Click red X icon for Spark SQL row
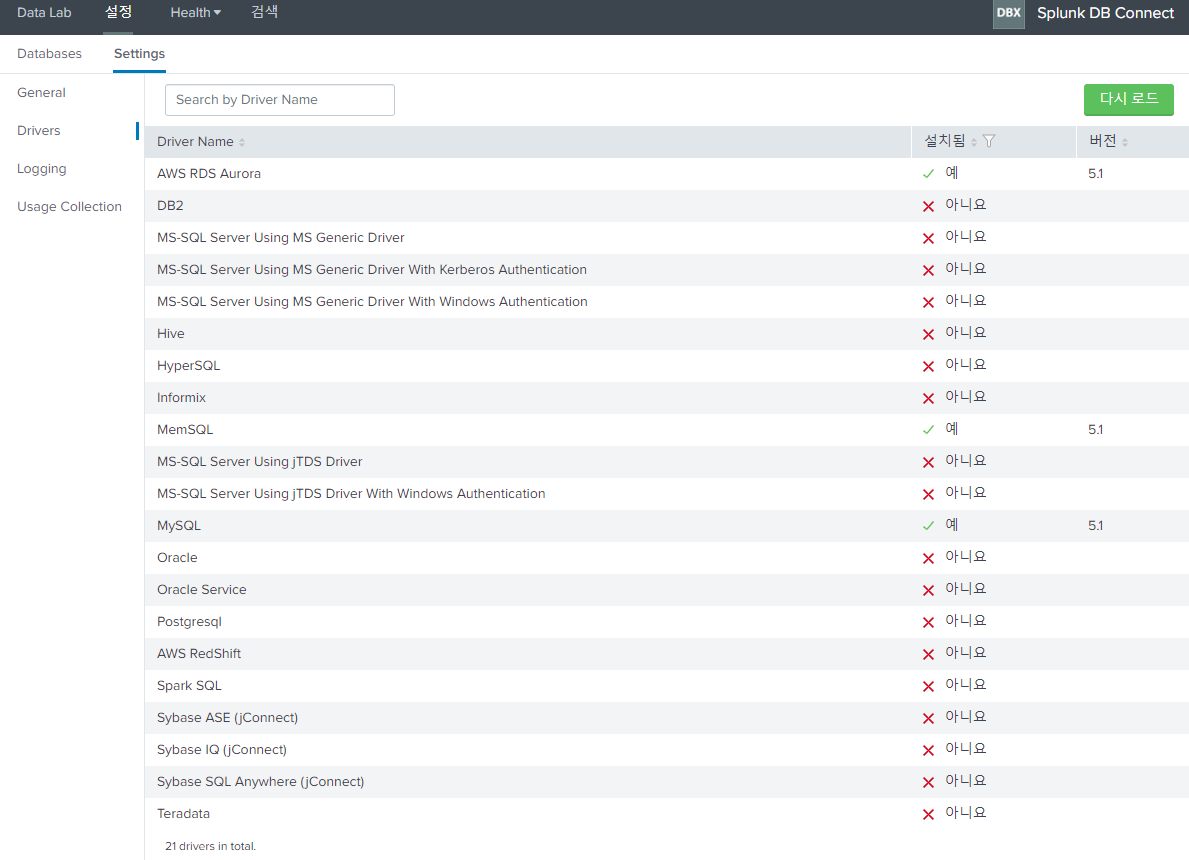The height and width of the screenshot is (860, 1189). pyautogui.click(x=928, y=686)
